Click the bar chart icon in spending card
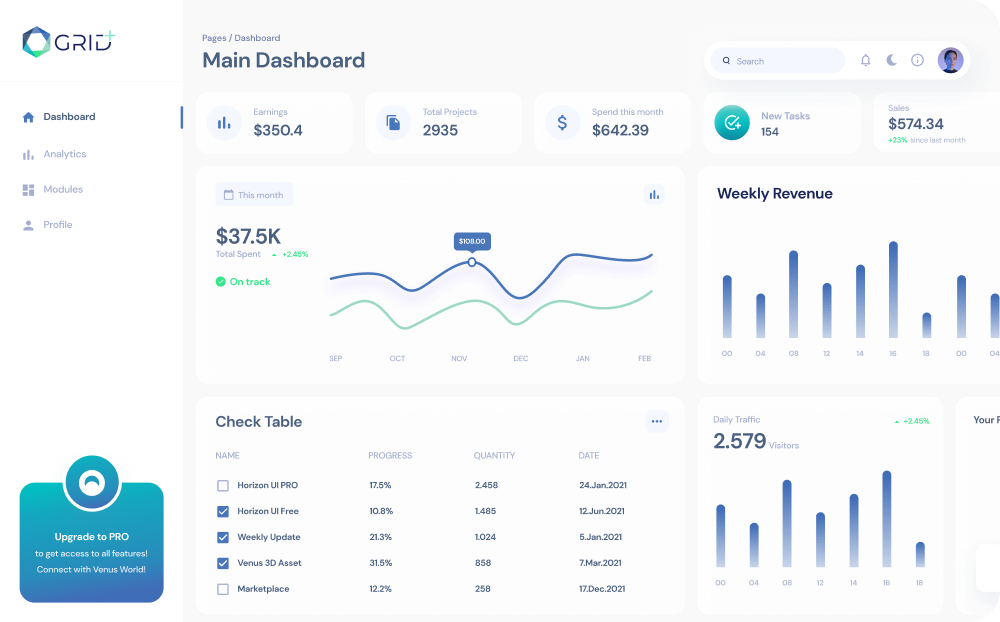 click(654, 195)
